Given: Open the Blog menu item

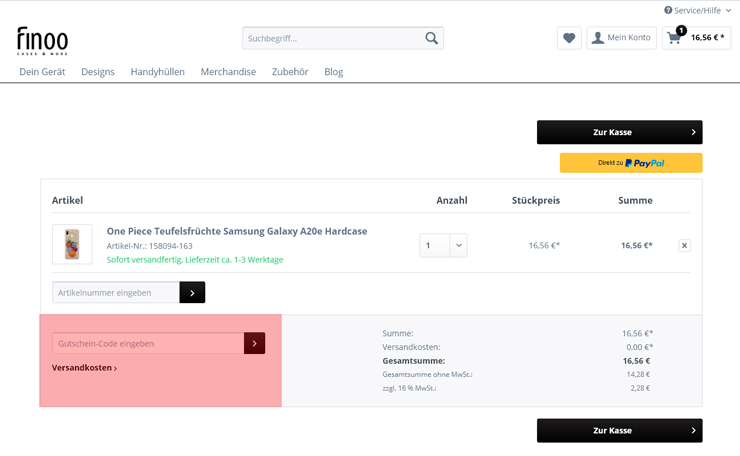Looking at the screenshot, I should coord(334,72).
